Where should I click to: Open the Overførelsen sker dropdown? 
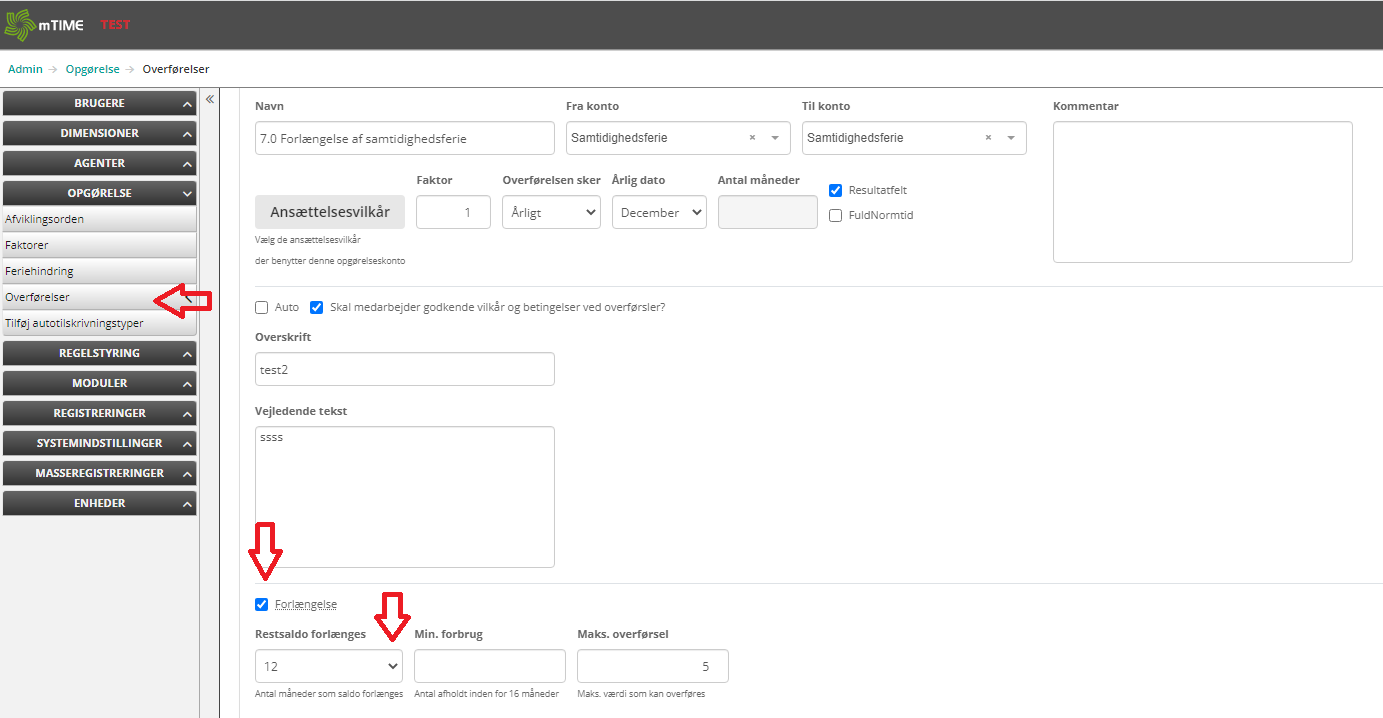[551, 212]
